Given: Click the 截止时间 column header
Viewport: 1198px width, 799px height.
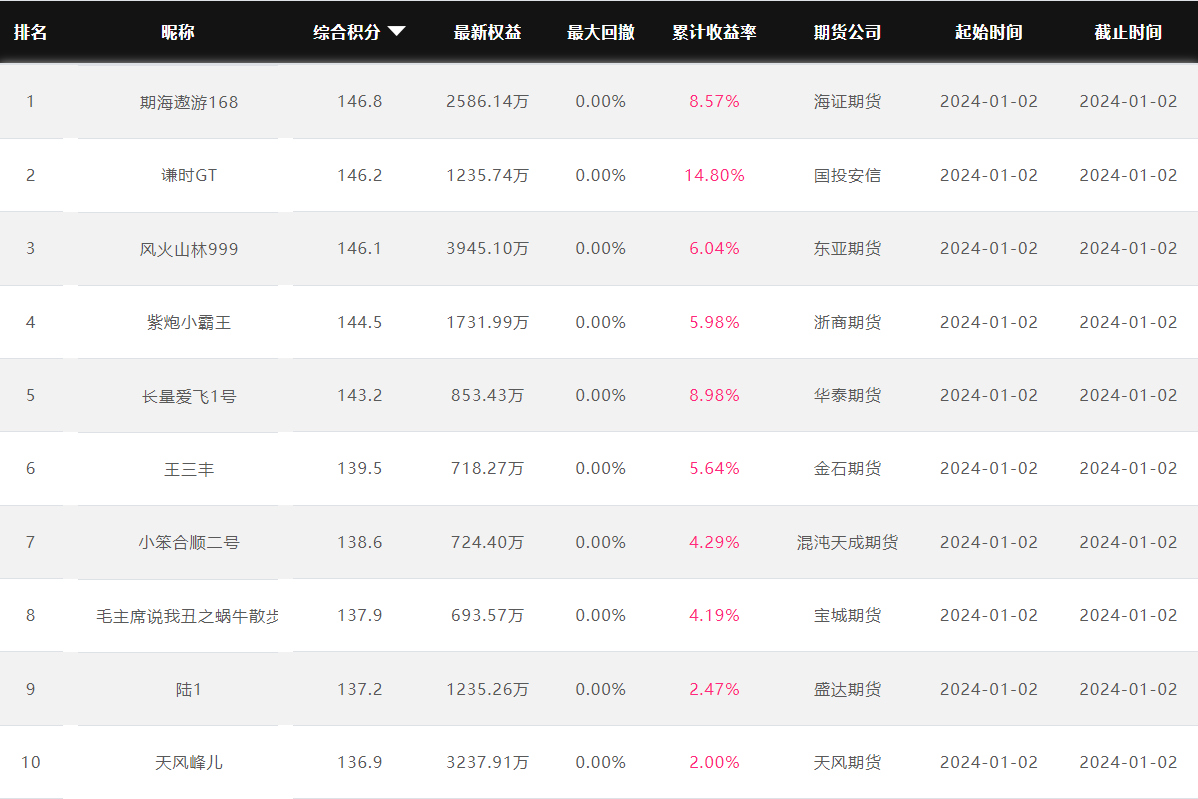Looking at the screenshot, I should coord(1128,32).
